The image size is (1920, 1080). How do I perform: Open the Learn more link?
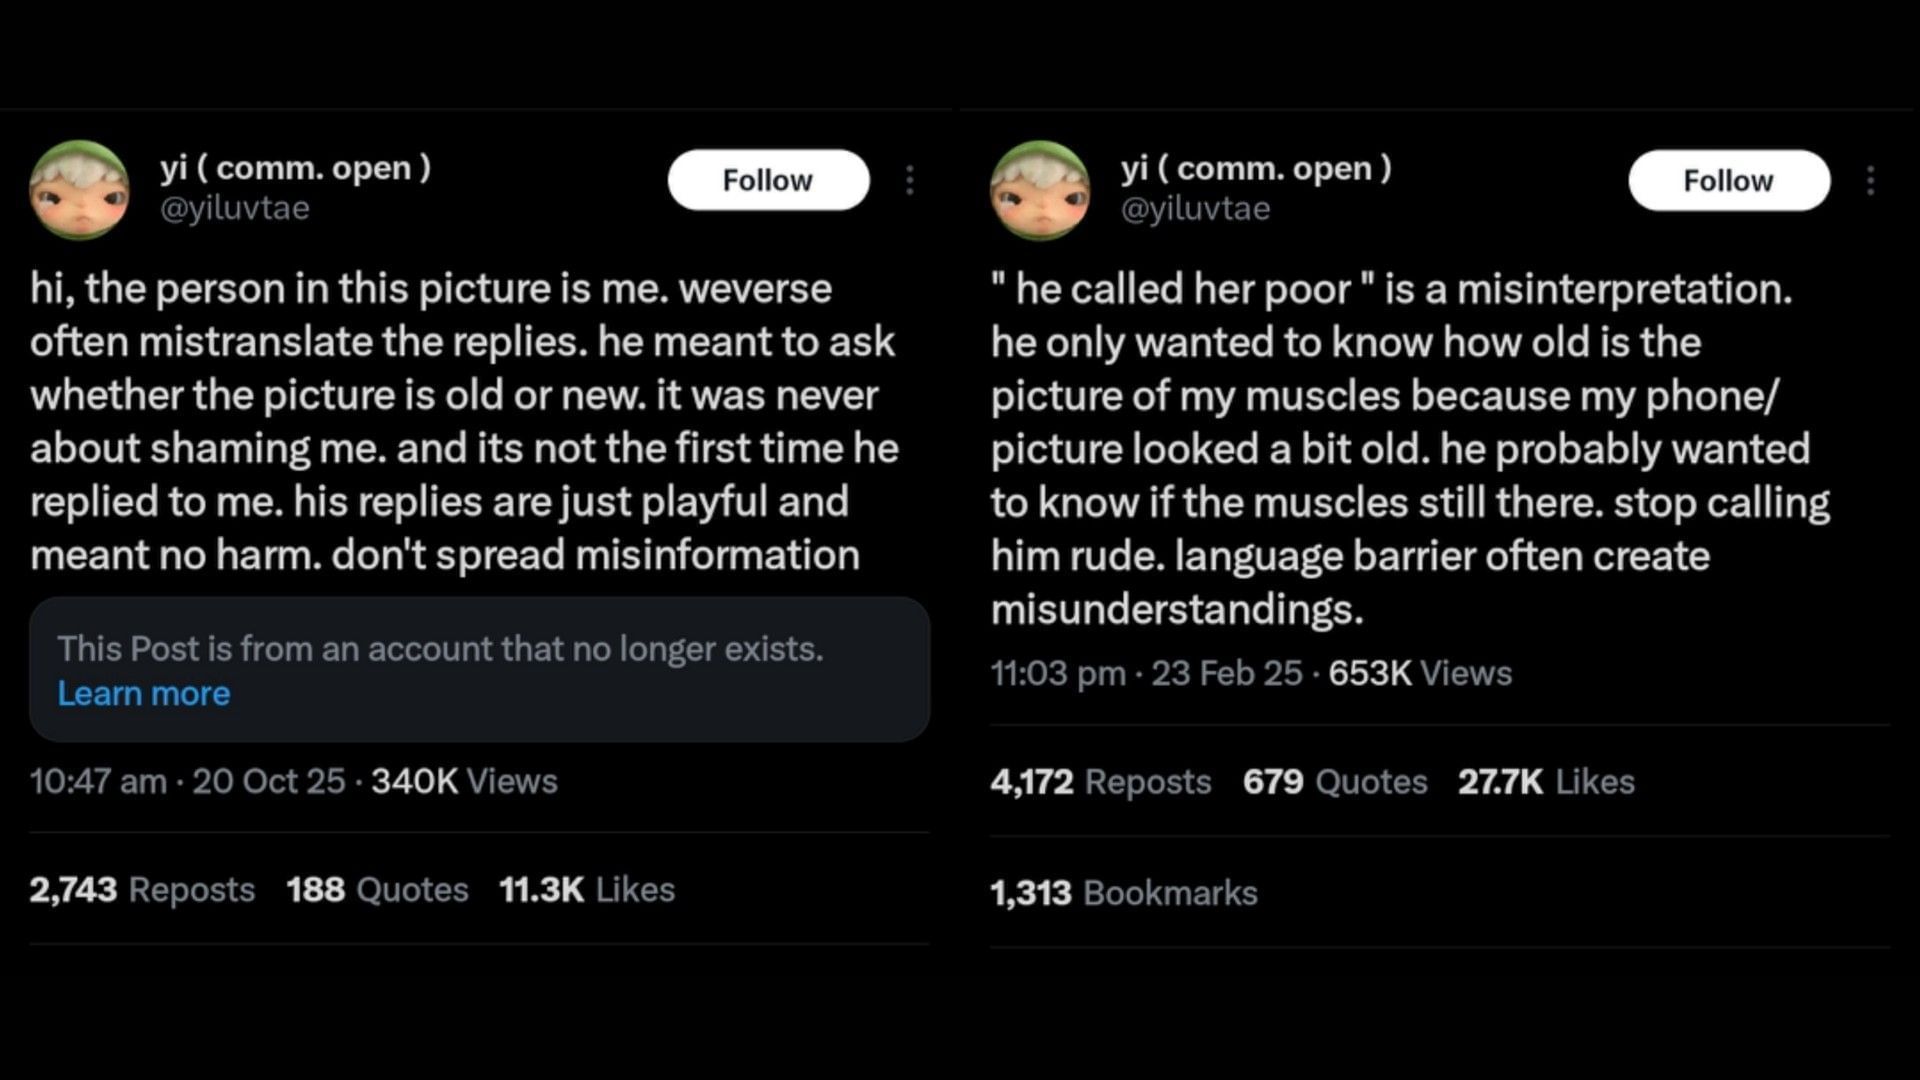point(143,693)
